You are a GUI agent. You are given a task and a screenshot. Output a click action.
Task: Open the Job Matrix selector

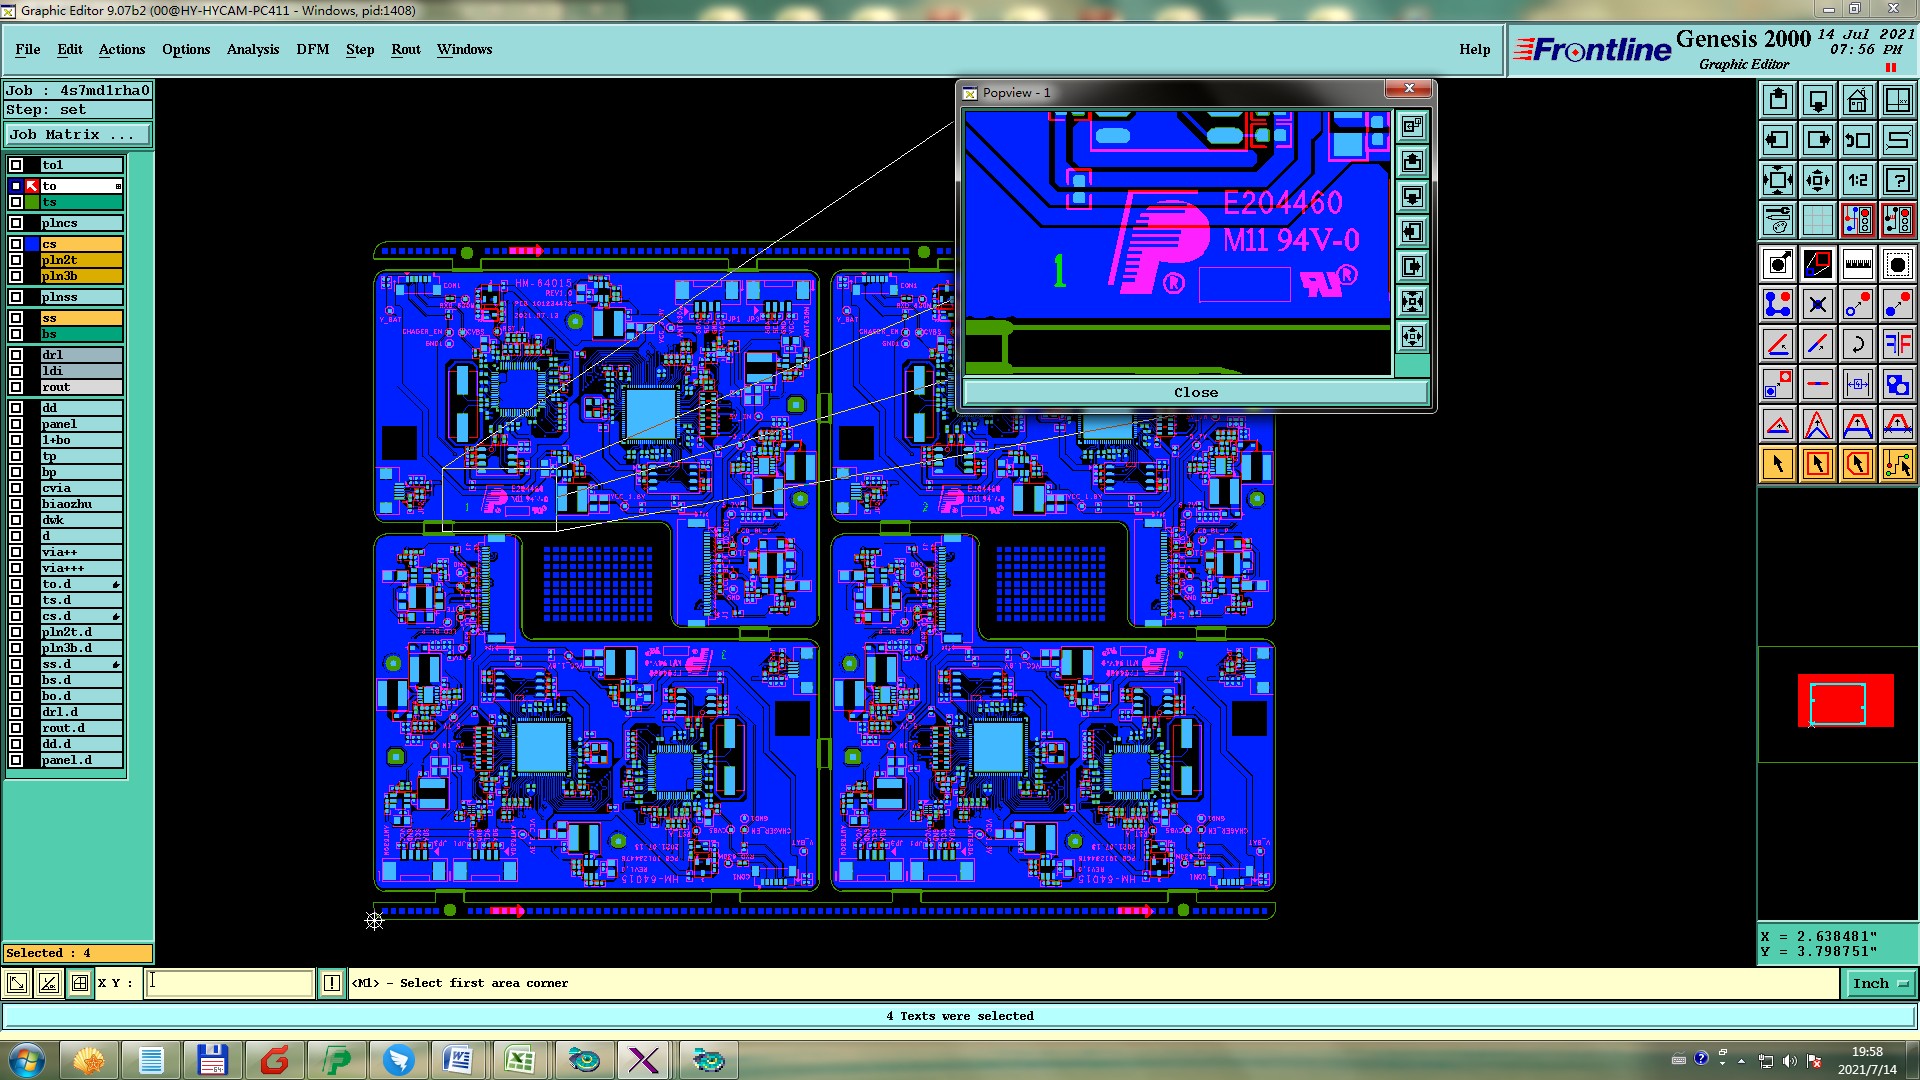click(78, 135)
